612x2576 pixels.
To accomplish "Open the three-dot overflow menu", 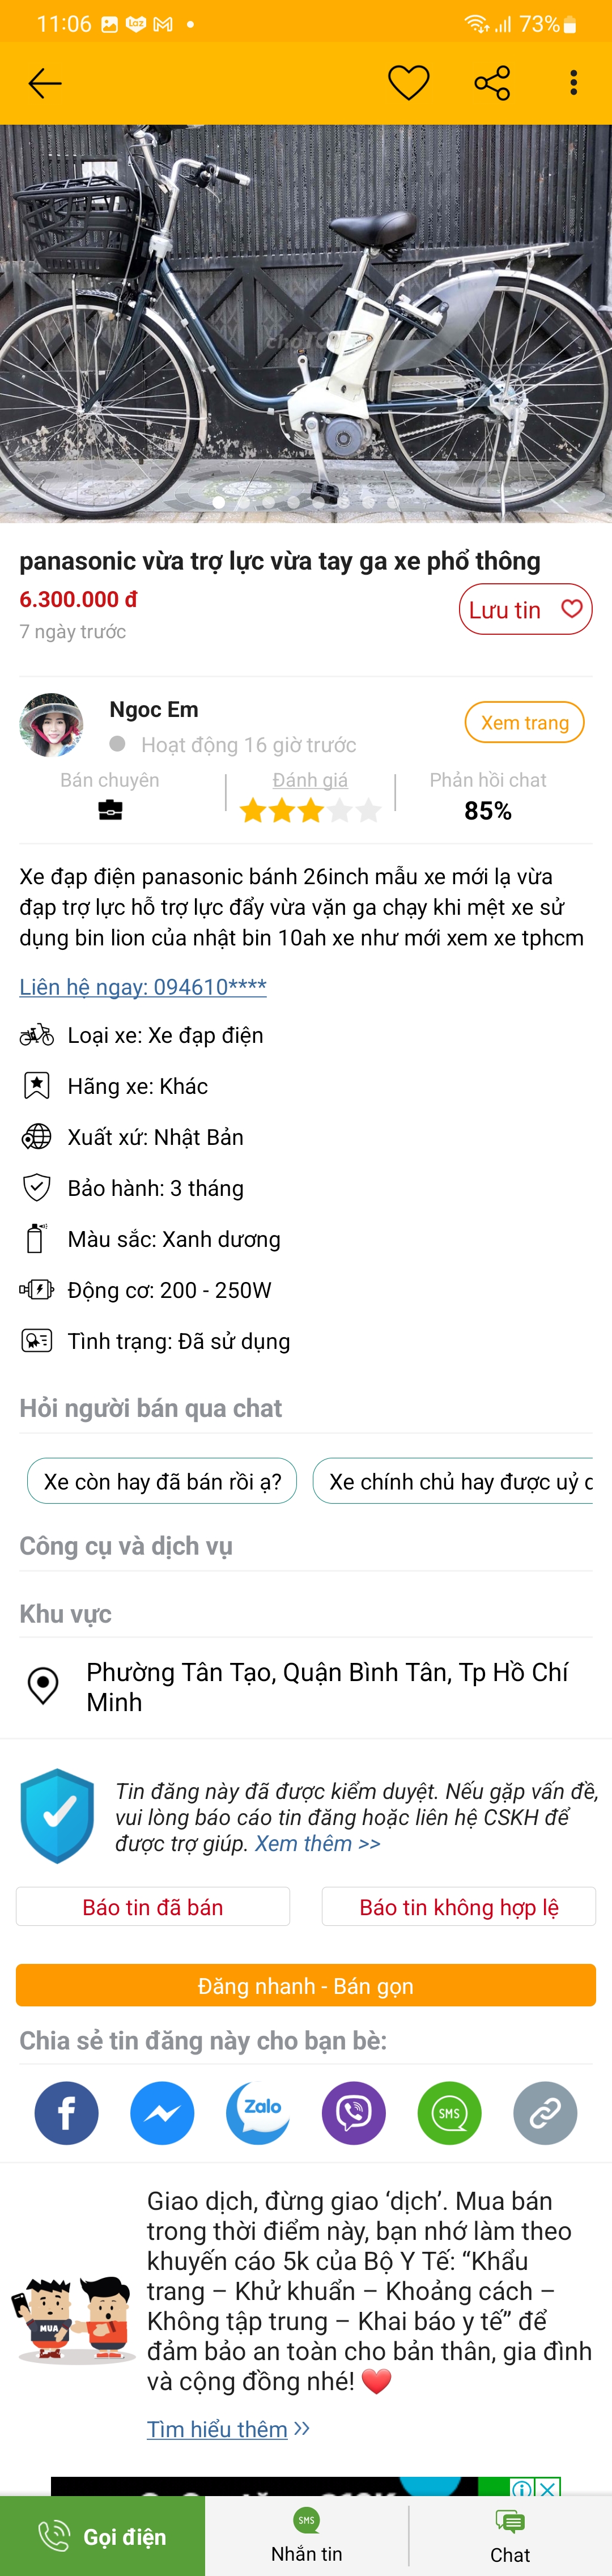I will [x=573, y=83].
